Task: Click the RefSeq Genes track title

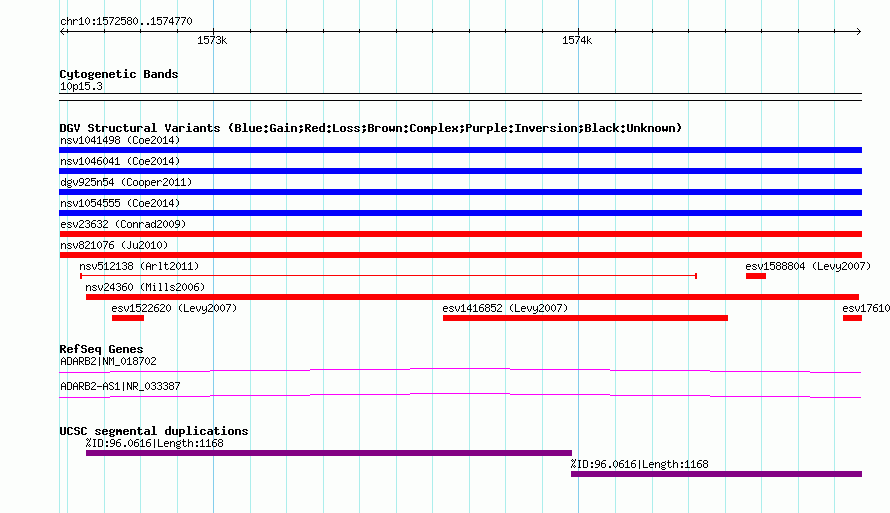Action: (x=101, y=349)
